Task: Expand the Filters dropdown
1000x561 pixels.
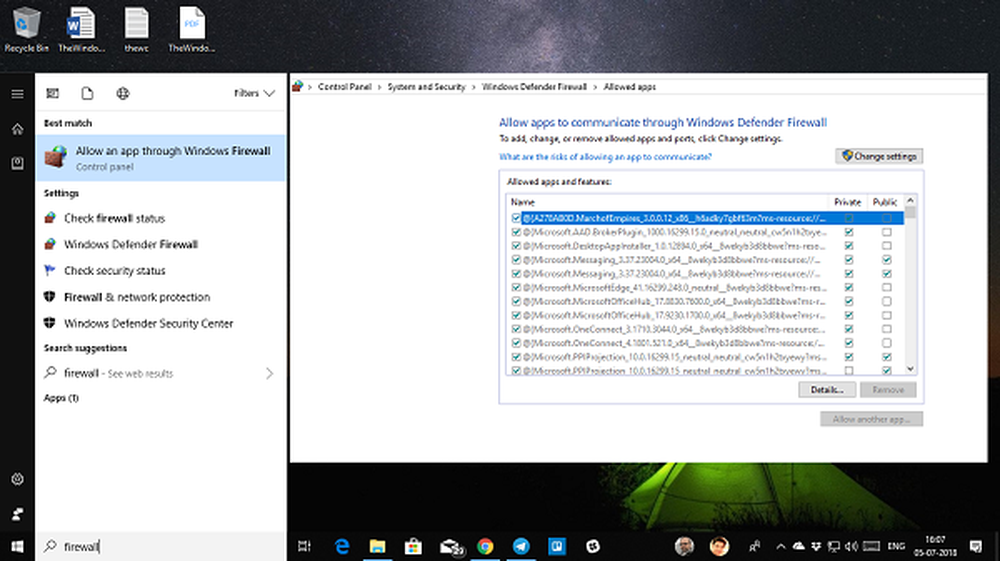Action: [254, 93]
